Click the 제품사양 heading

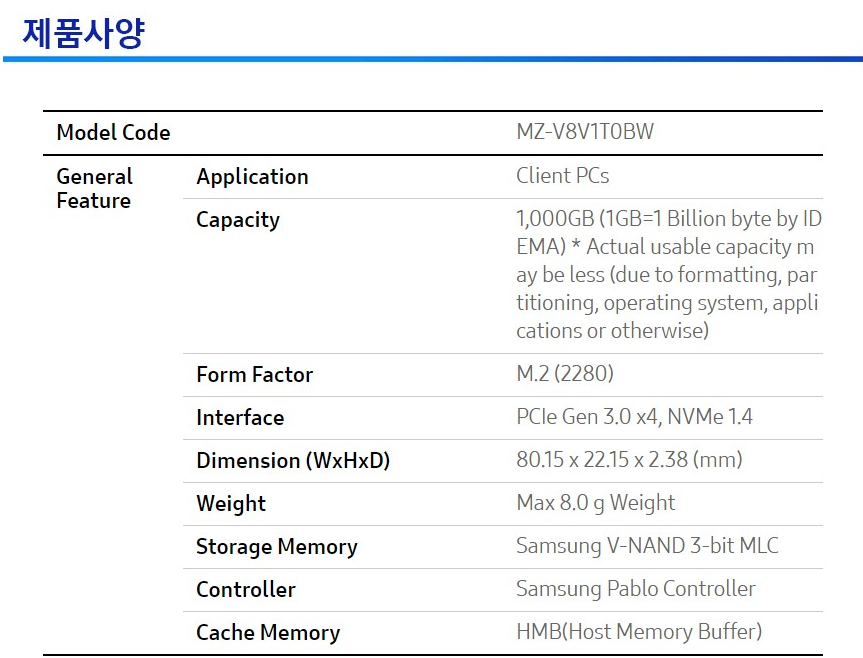84,33
